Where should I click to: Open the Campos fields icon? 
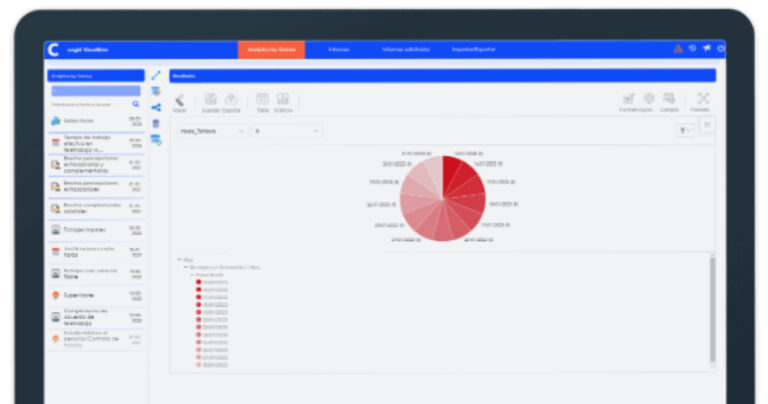tap(669, 99)
